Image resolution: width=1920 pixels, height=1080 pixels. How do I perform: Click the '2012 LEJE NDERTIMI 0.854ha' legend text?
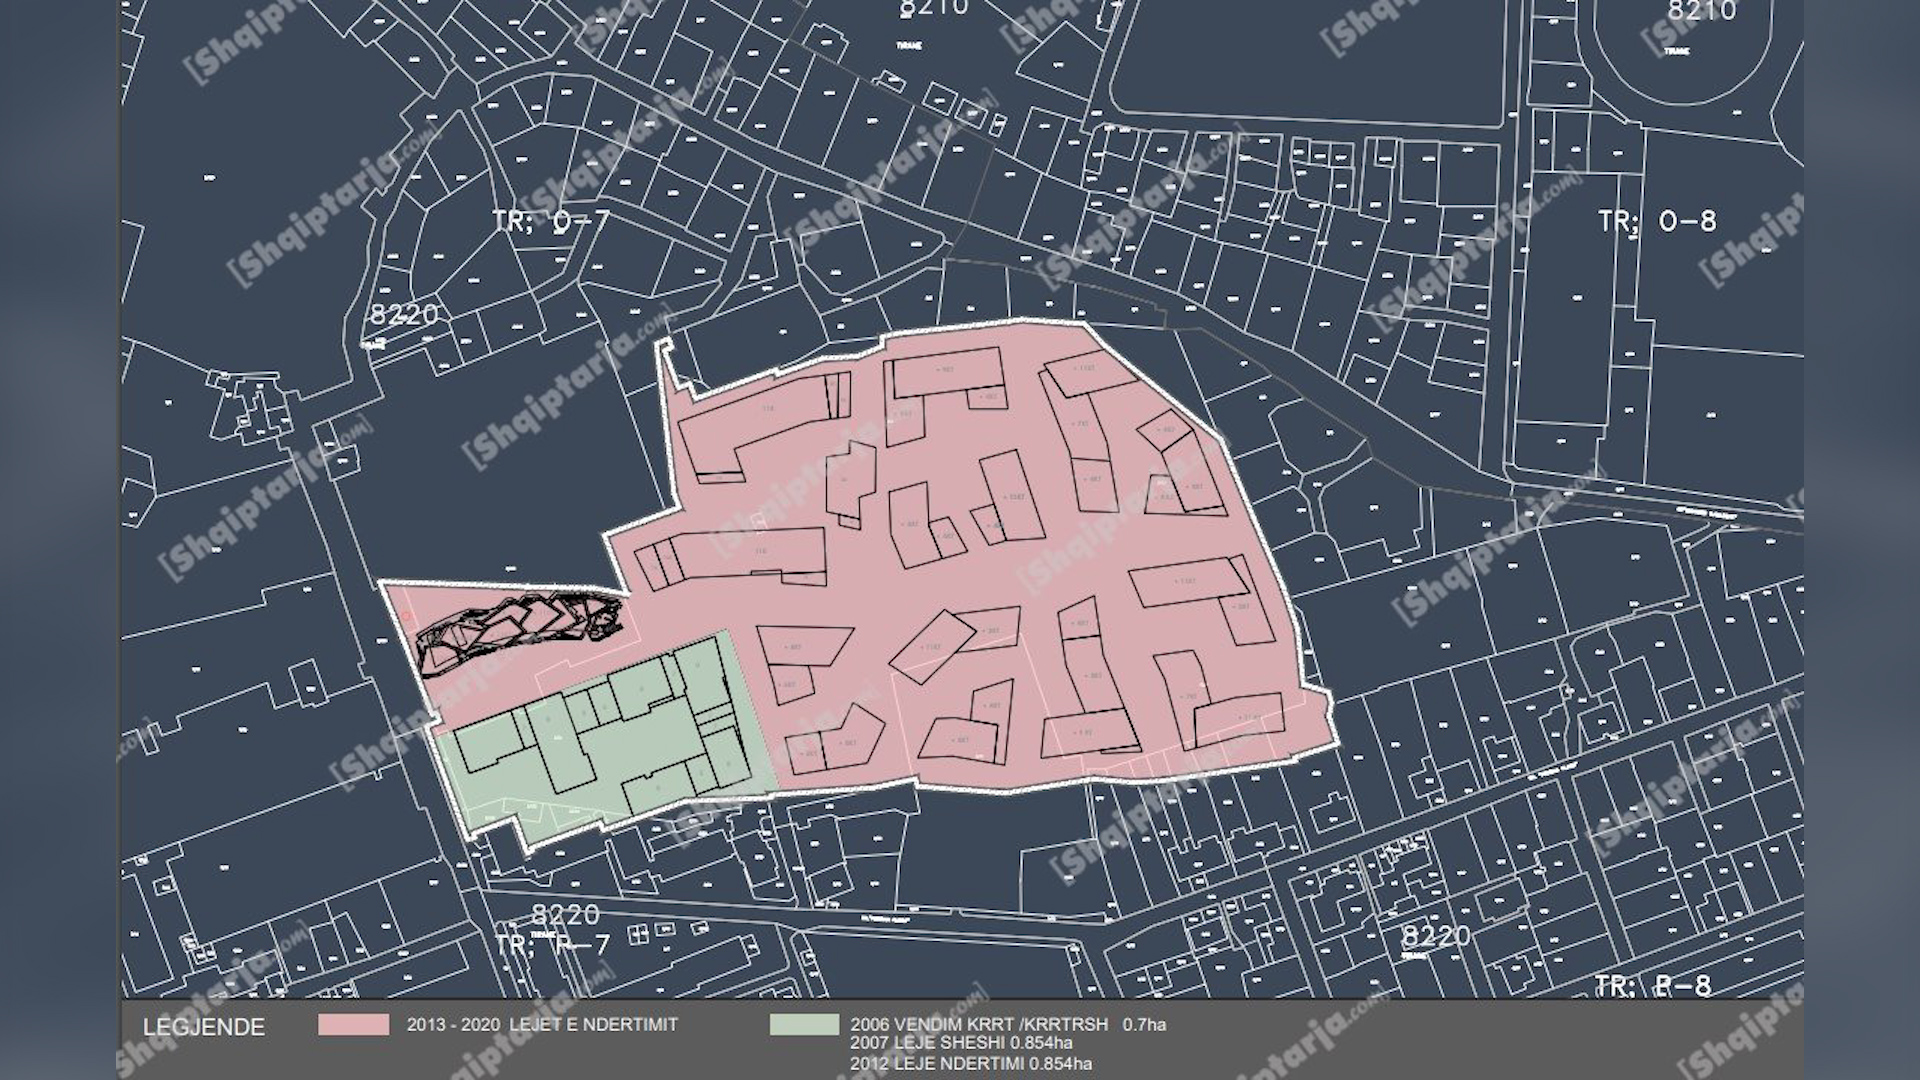(x=970, y=1064)
